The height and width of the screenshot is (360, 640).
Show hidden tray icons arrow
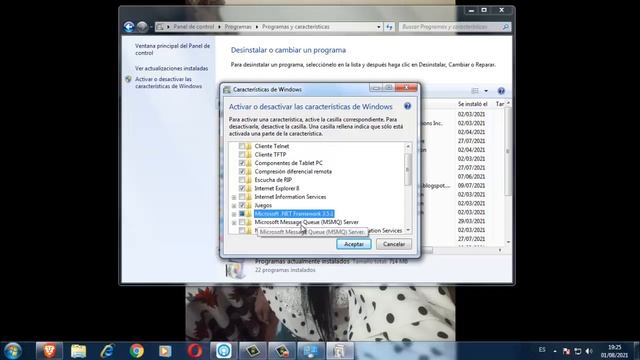click(x=555, y=351)
